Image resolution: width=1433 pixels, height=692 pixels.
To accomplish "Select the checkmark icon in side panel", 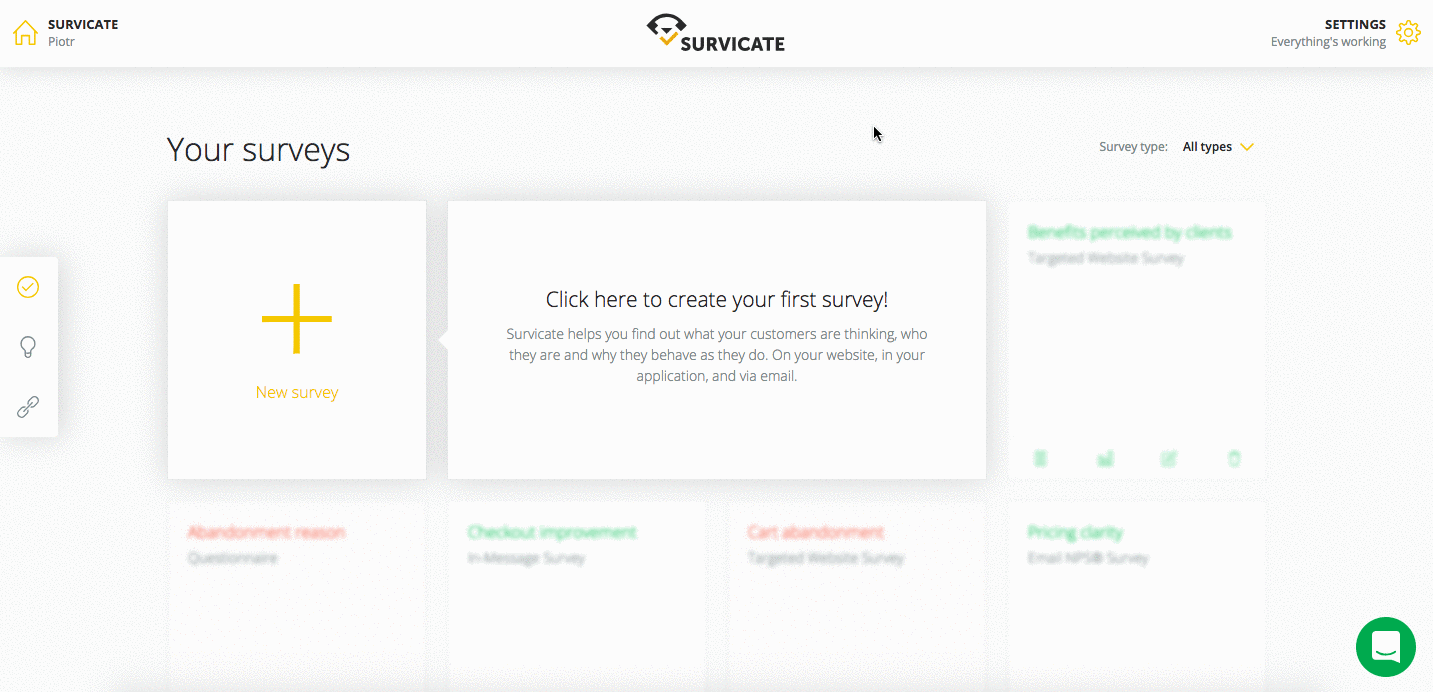I will click(x=28, y=287).
